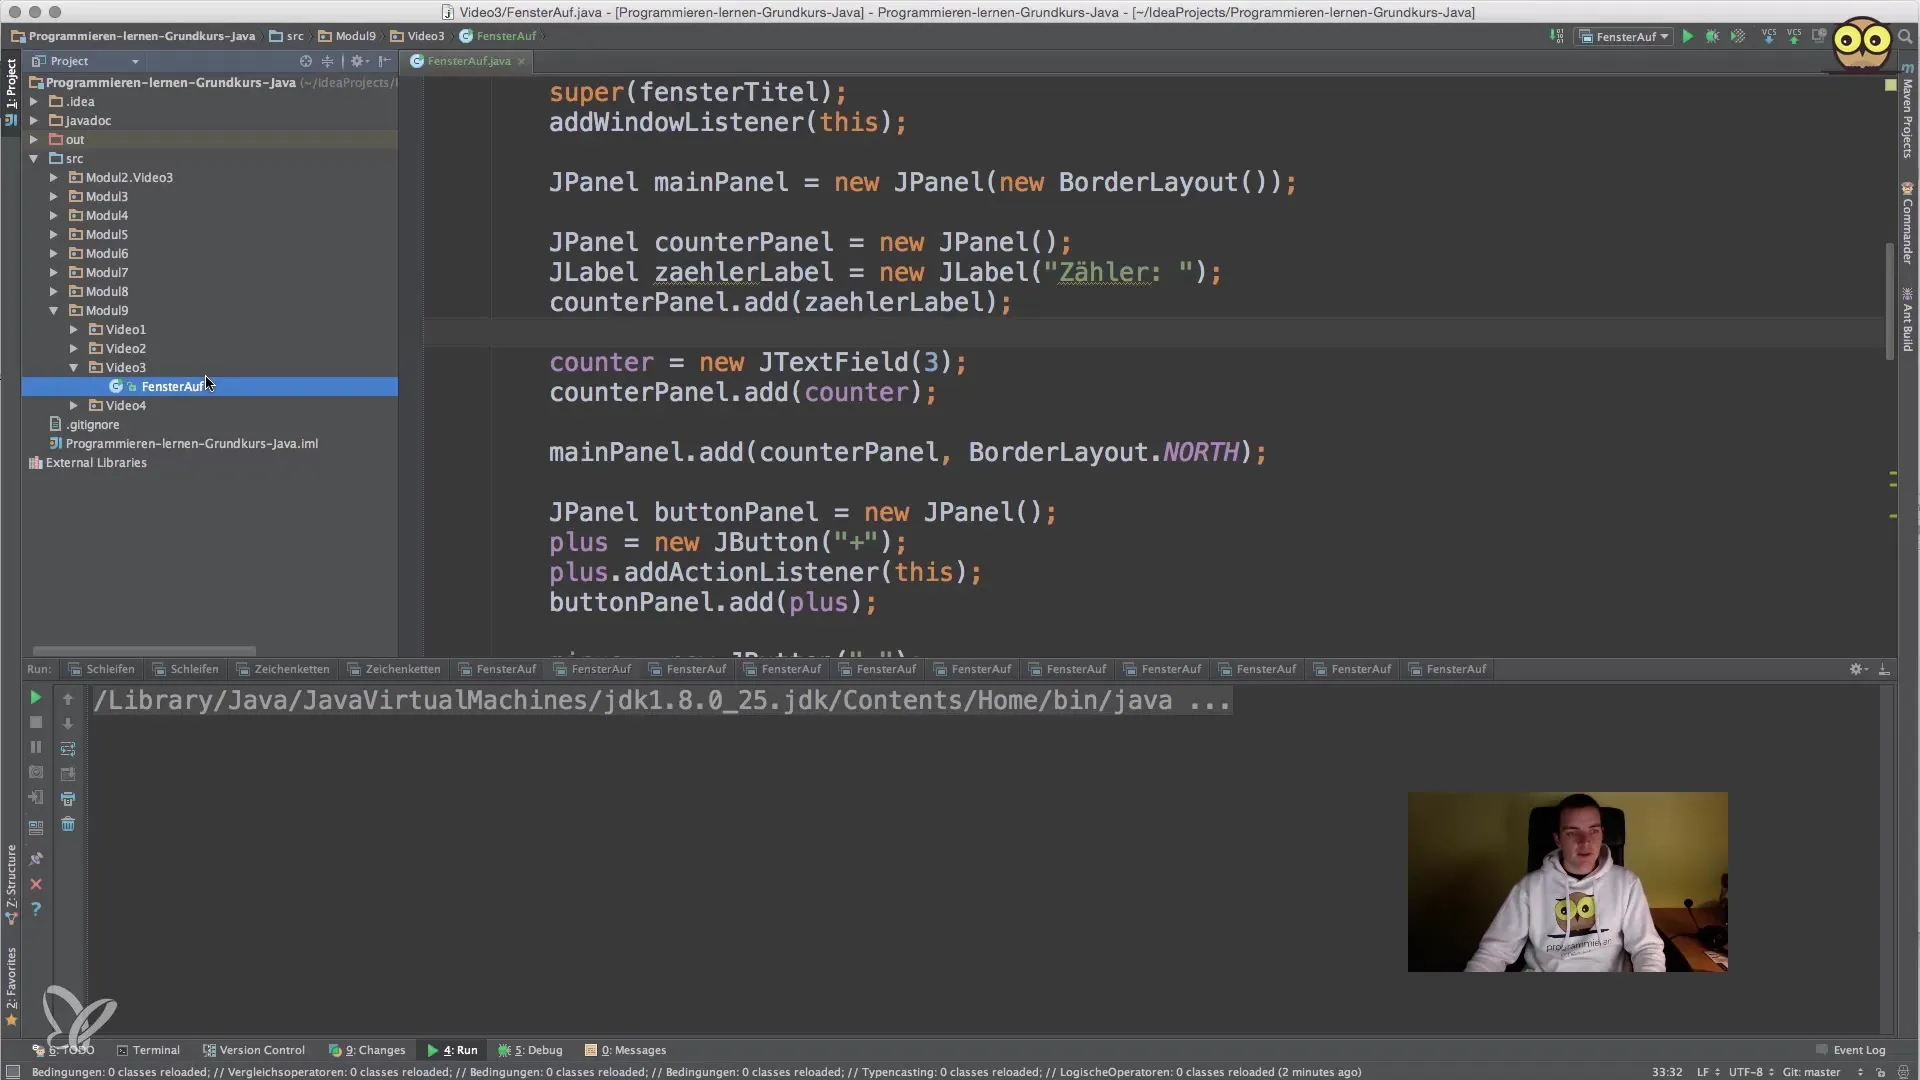This screenshot has width=1920, height=1080.
Task: Jump down the stack trace arrow
Action: pos(68,723)
